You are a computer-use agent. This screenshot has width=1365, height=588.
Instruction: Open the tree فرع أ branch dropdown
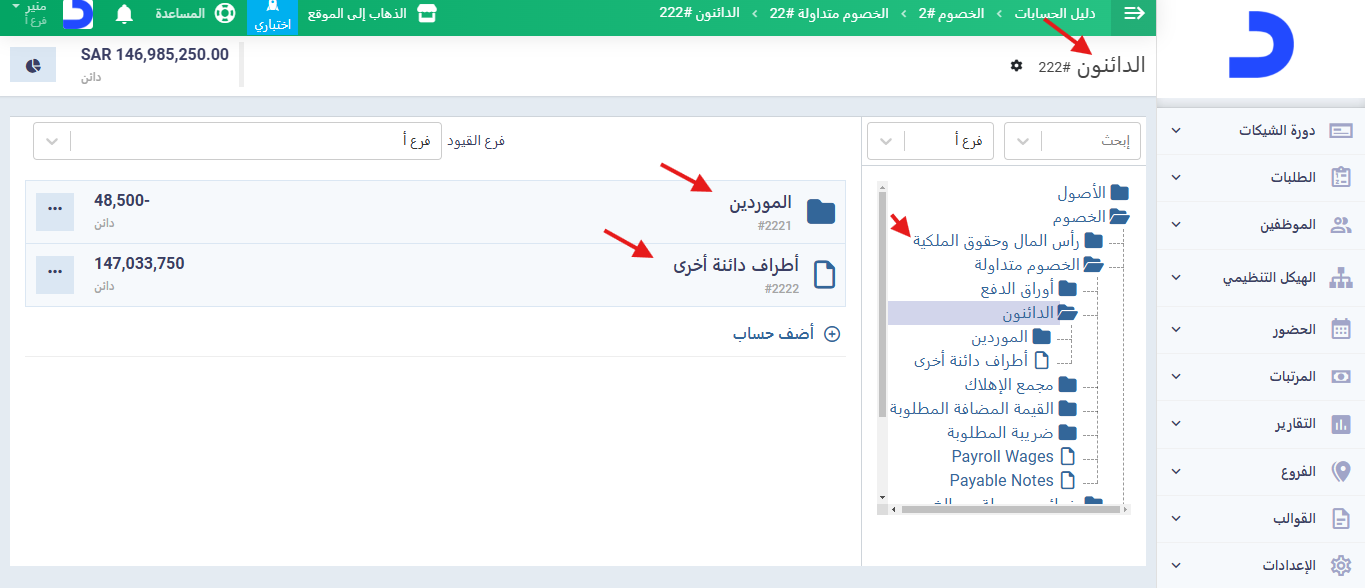pyautogui.click(x=931, y=141)
